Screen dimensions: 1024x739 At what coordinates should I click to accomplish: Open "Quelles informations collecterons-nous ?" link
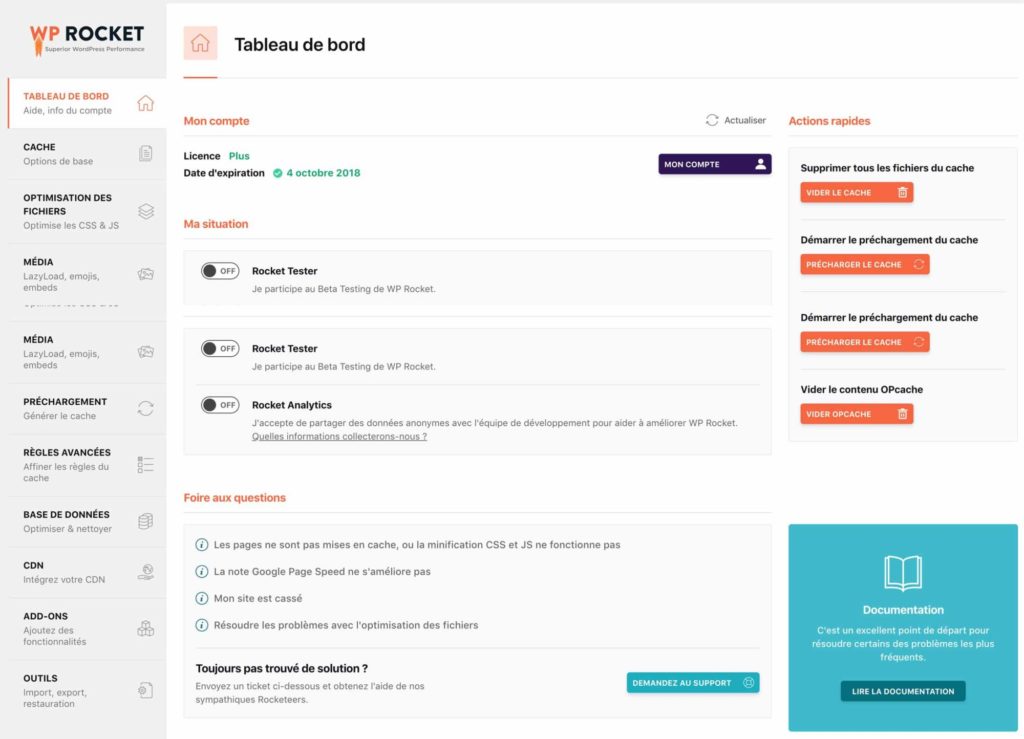coord(339,437)
